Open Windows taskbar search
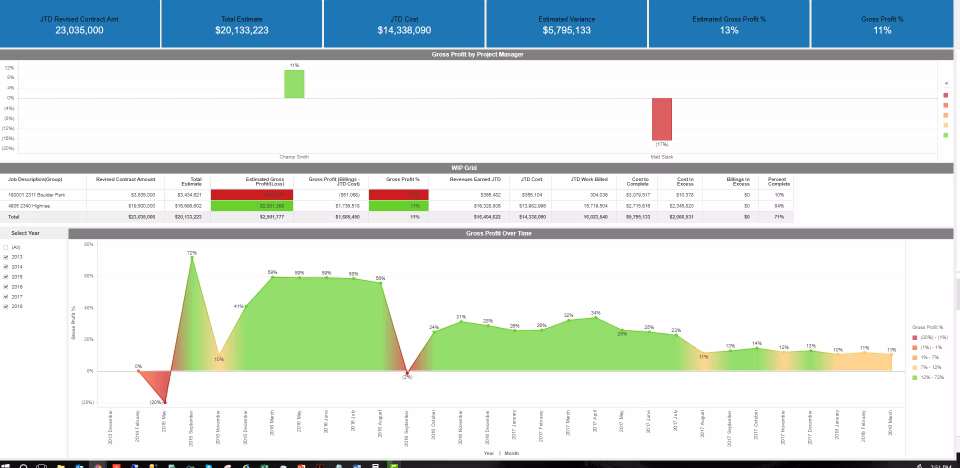Image resolution: width=960 pixels, height=468 pixels. tap(24, 466)
